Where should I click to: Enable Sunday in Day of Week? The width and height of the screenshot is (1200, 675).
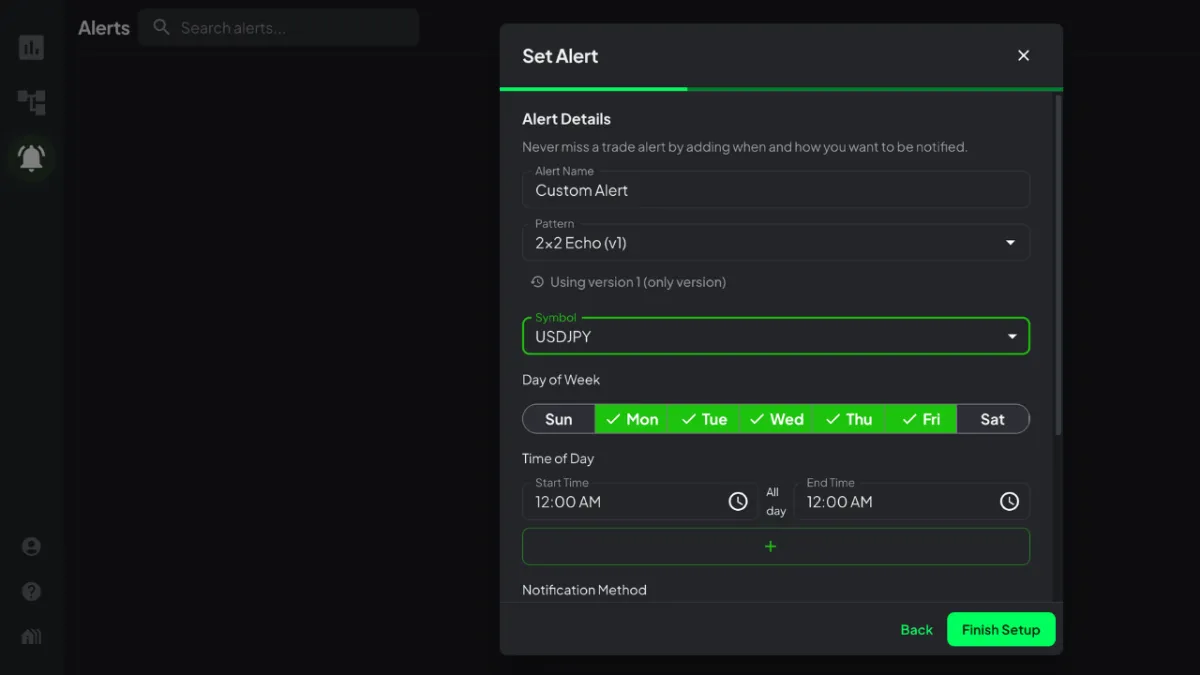559,419
